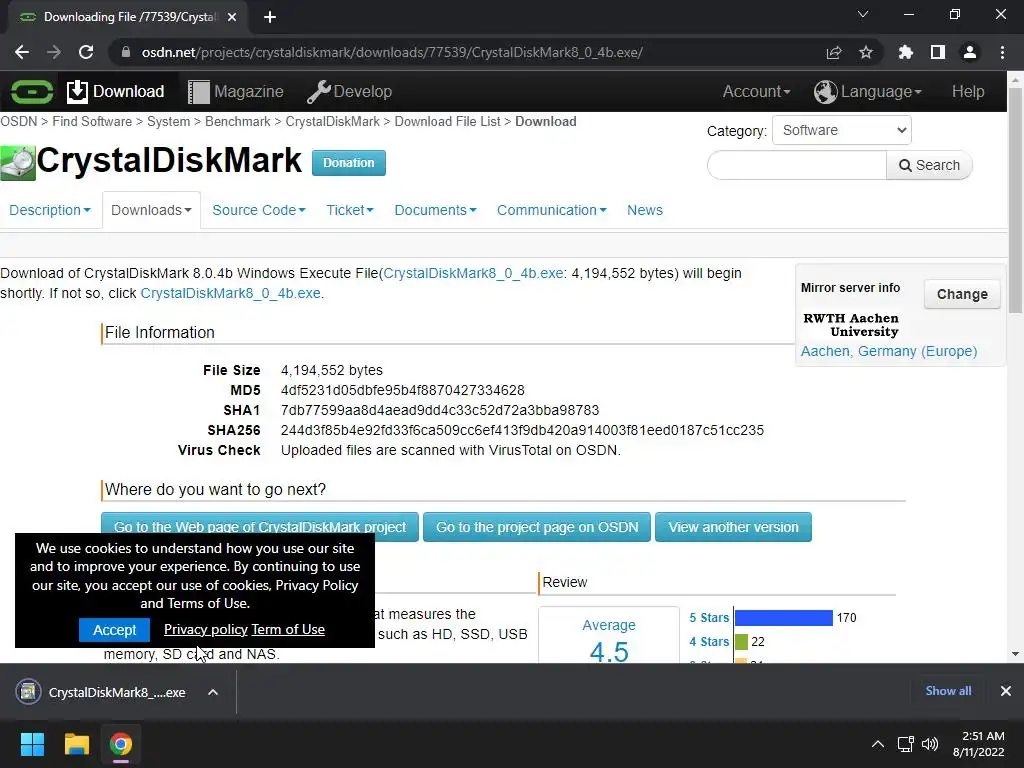Viewport: 1024px width, 768px height.
Task: Open the network tray icon
Action: tap(905, 744)
